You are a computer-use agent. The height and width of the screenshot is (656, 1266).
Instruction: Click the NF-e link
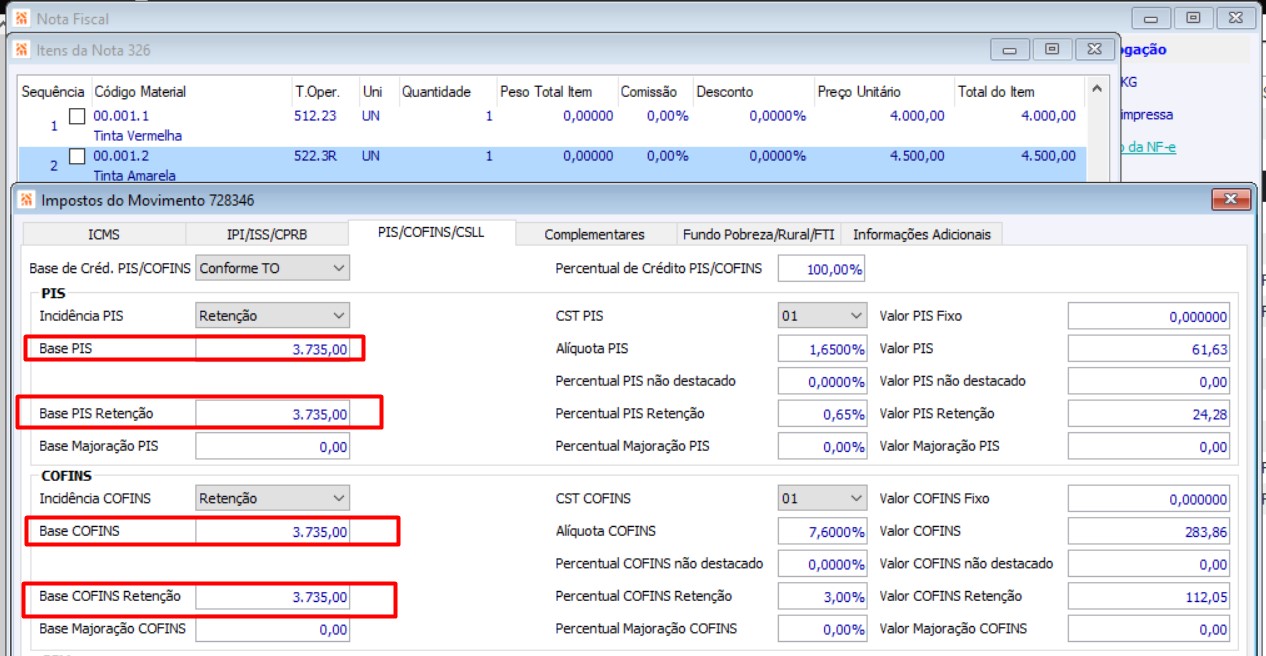tap(1147, 148)
